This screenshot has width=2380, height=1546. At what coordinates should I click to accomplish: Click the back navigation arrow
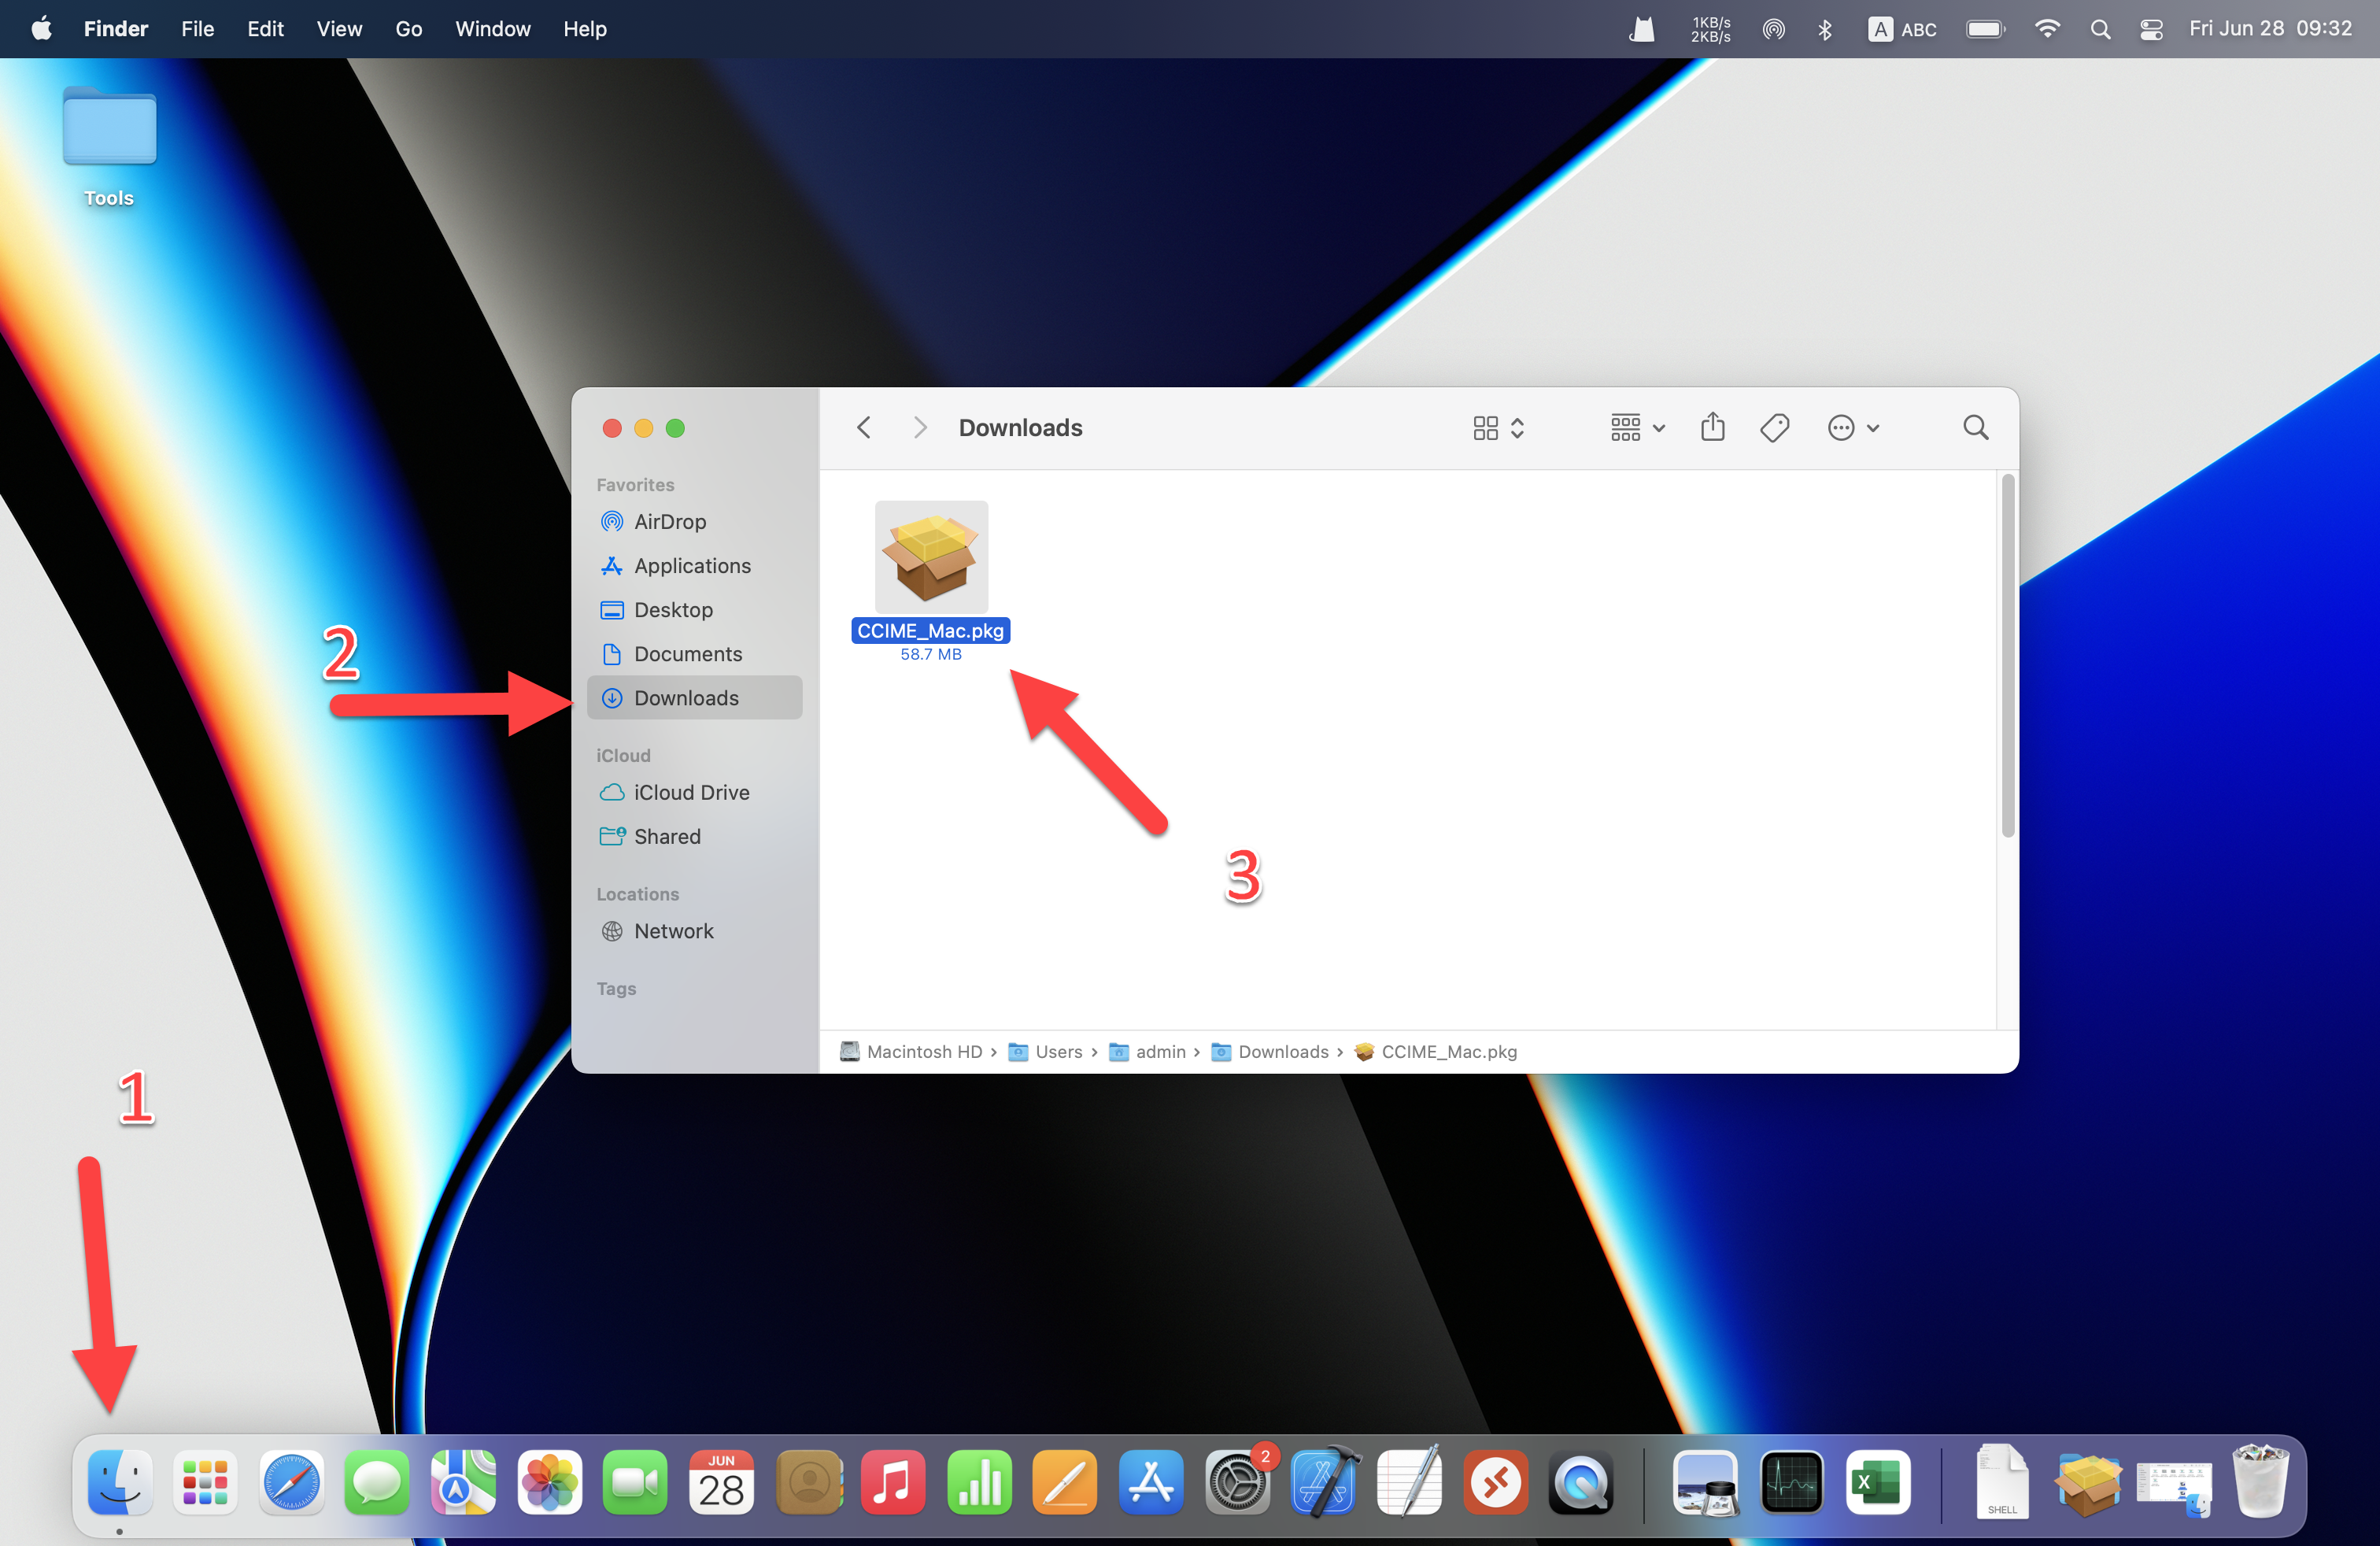click(864, 428)
